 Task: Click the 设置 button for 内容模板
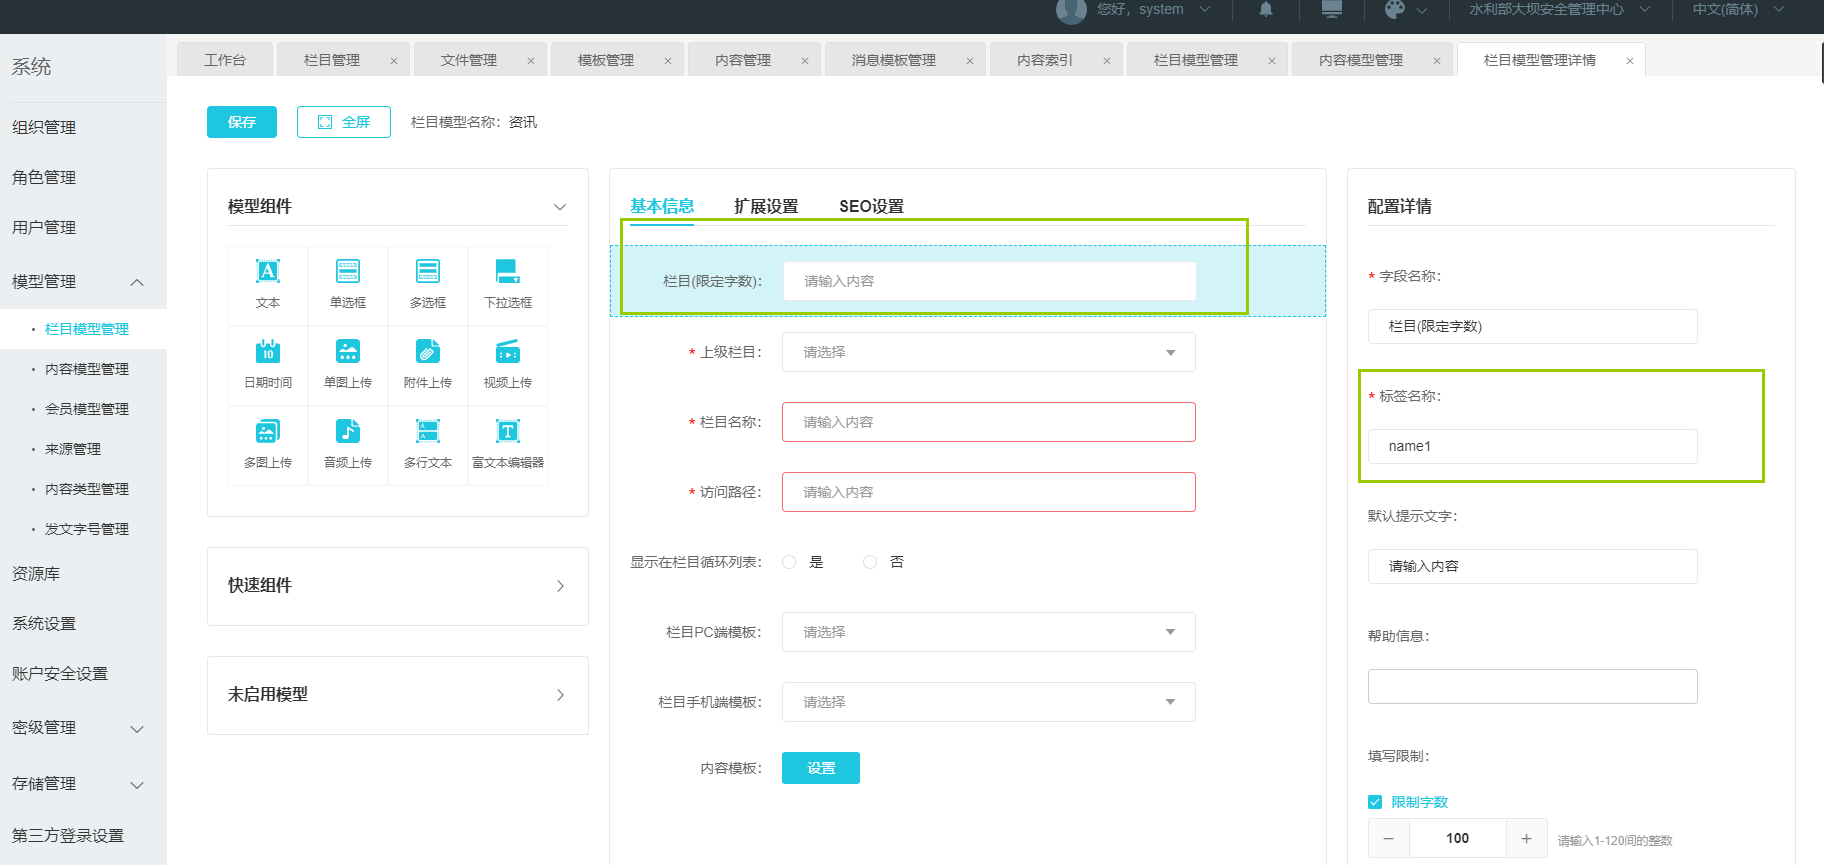pos(821,768)
